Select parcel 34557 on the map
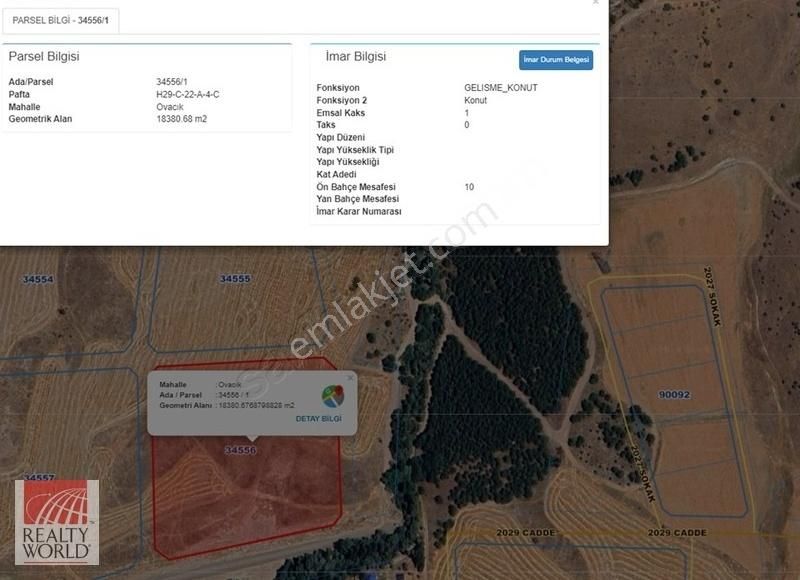800x580 pixels. (38, 478)
